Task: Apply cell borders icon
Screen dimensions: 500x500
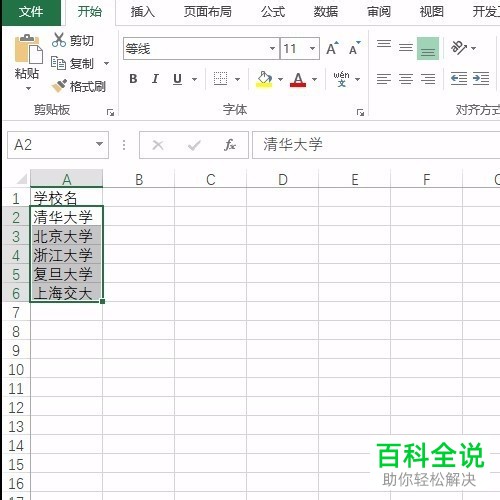Action: [220, 79]
